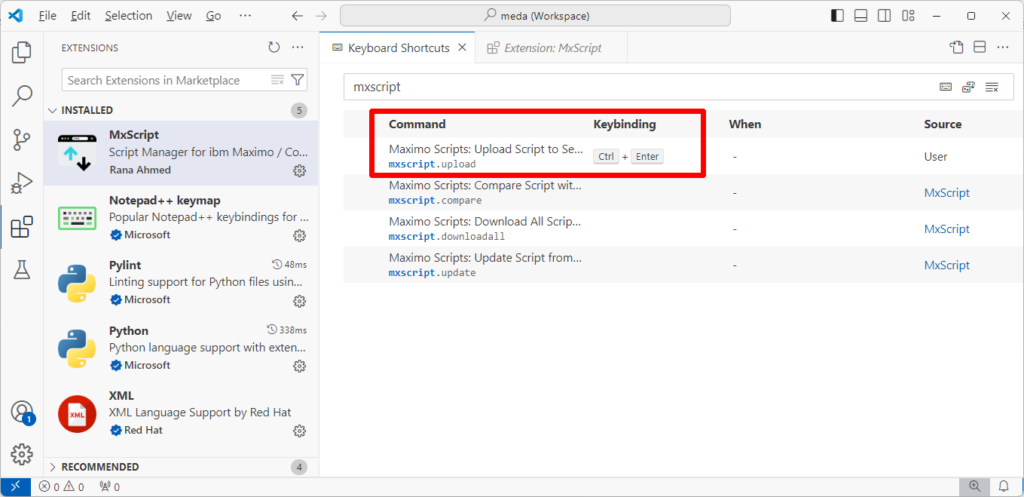1024x497 pixels.
Task: Click the meda (Workspace) command center
Action: coord(536,16)
